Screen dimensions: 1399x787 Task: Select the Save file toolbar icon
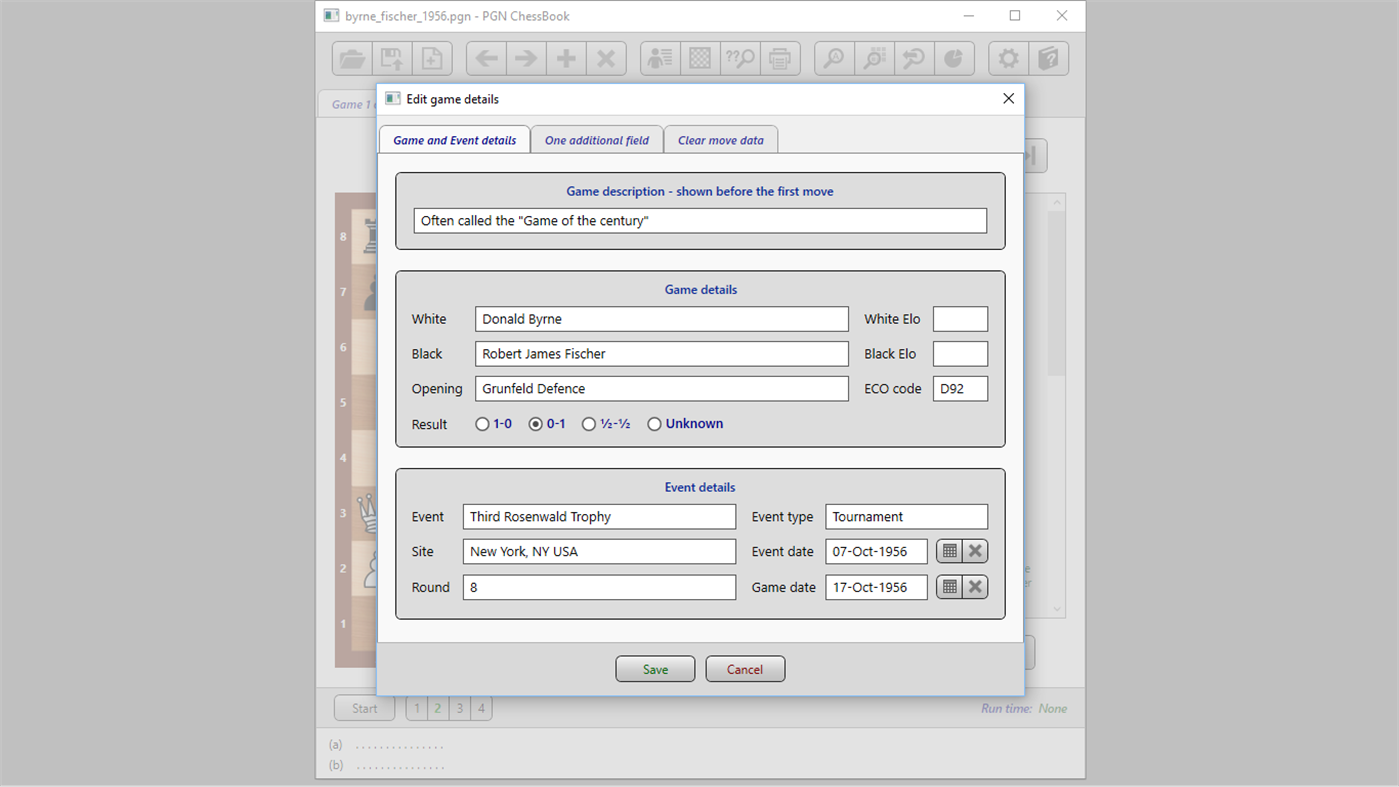[391, 58]
